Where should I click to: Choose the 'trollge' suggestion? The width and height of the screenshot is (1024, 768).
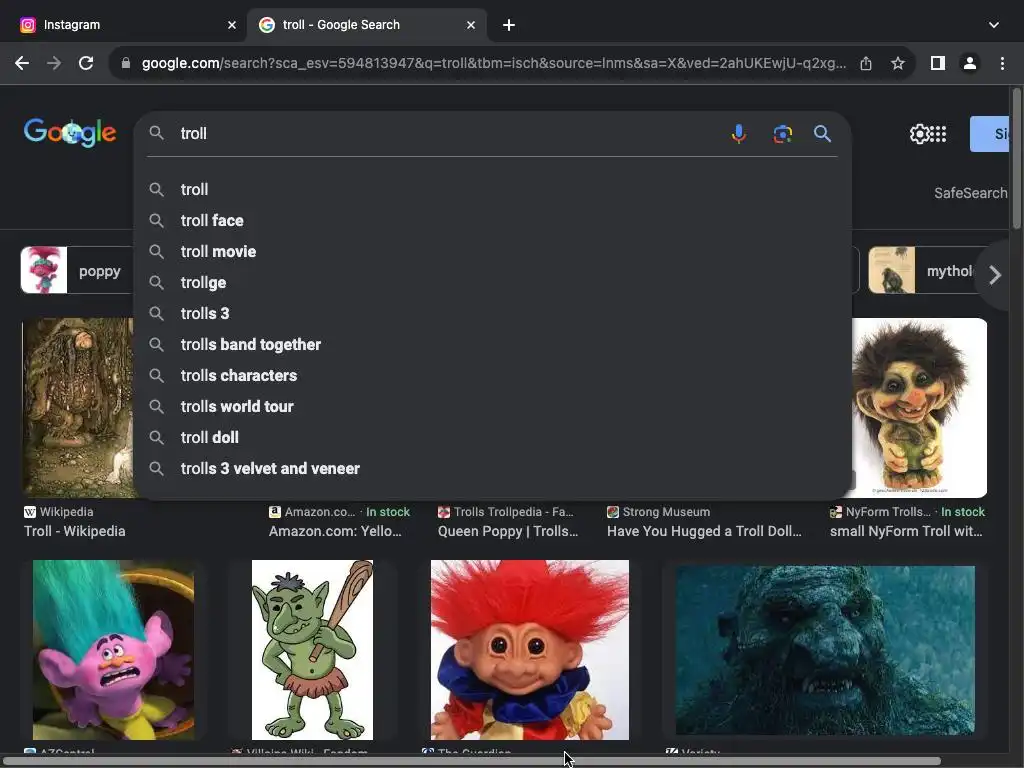pyautogui.click(x=492, y=283)
